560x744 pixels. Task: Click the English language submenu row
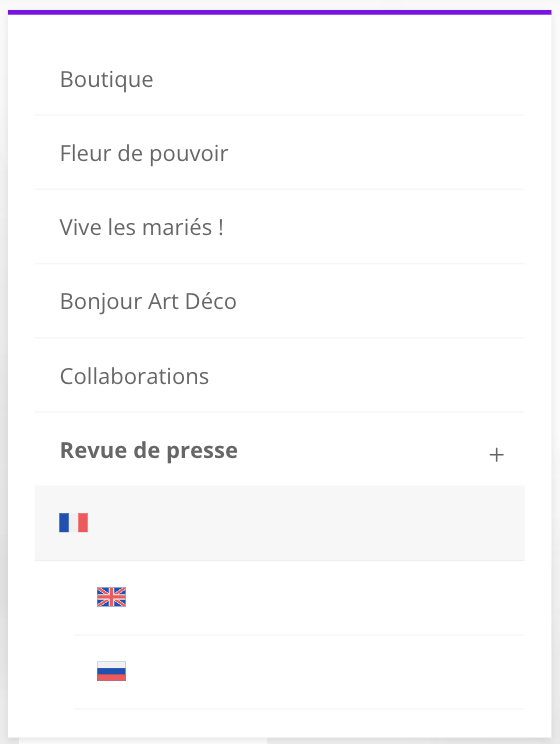tap(299, 597)
